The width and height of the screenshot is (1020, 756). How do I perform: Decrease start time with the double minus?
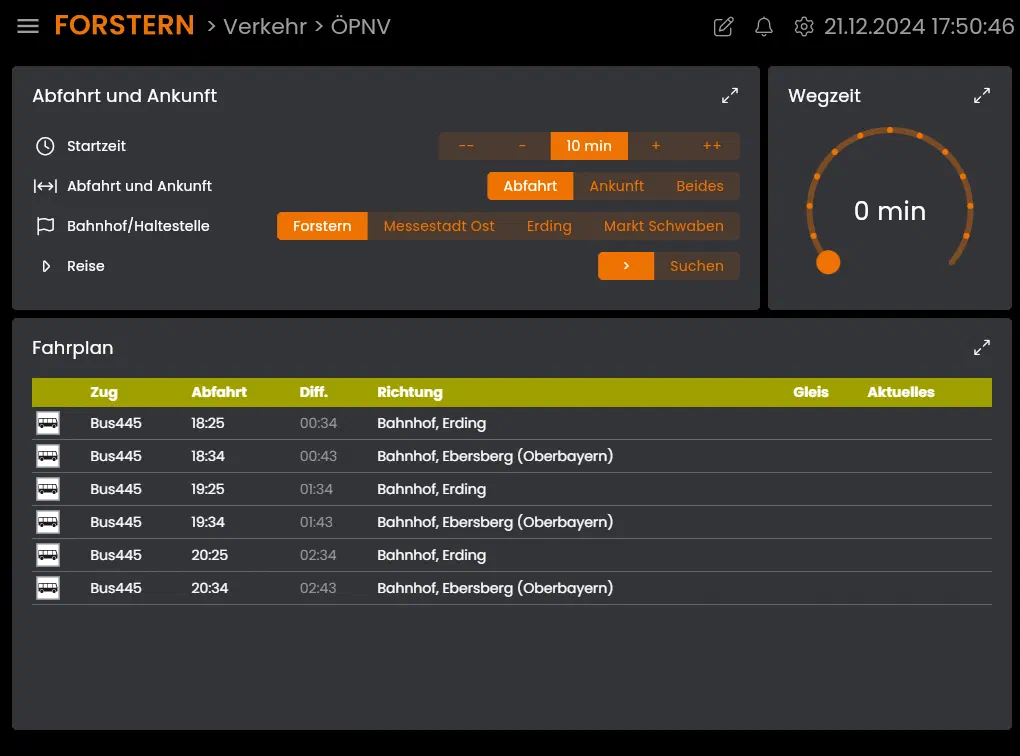pyautogui.click(x=466, y=146)
